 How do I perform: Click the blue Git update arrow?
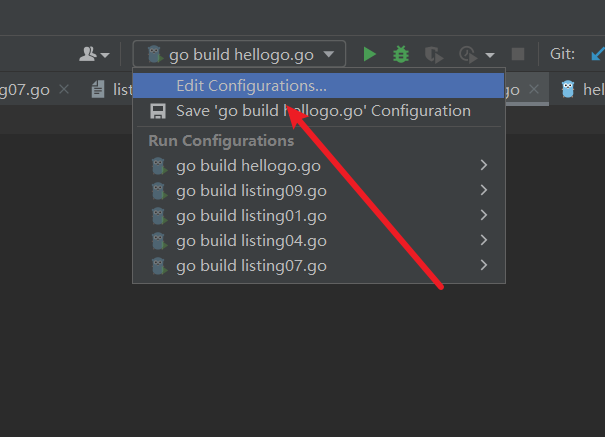click(595, 54)
